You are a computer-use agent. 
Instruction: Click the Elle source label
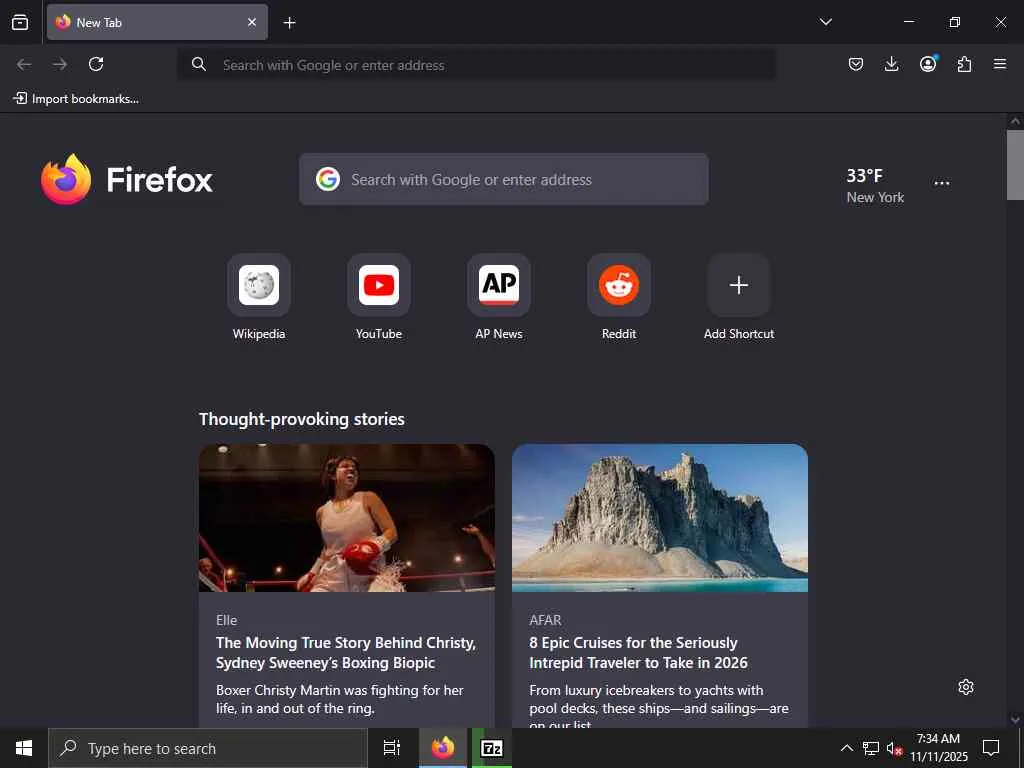pos(227,620)
